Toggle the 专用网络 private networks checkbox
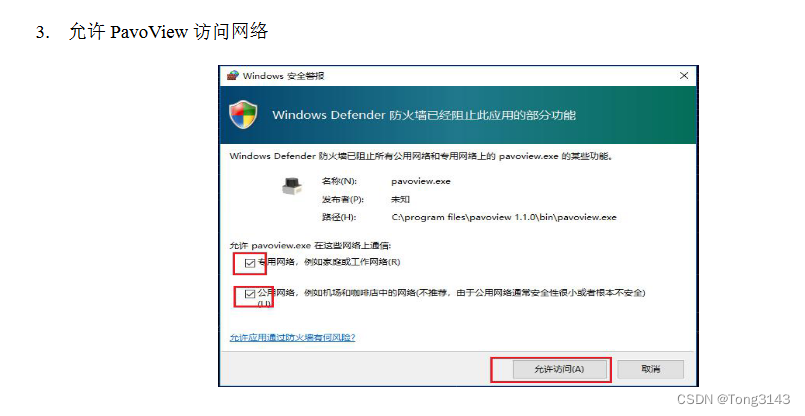The width and height of the screenshot is (805, 416). click(x=250, y=263)
